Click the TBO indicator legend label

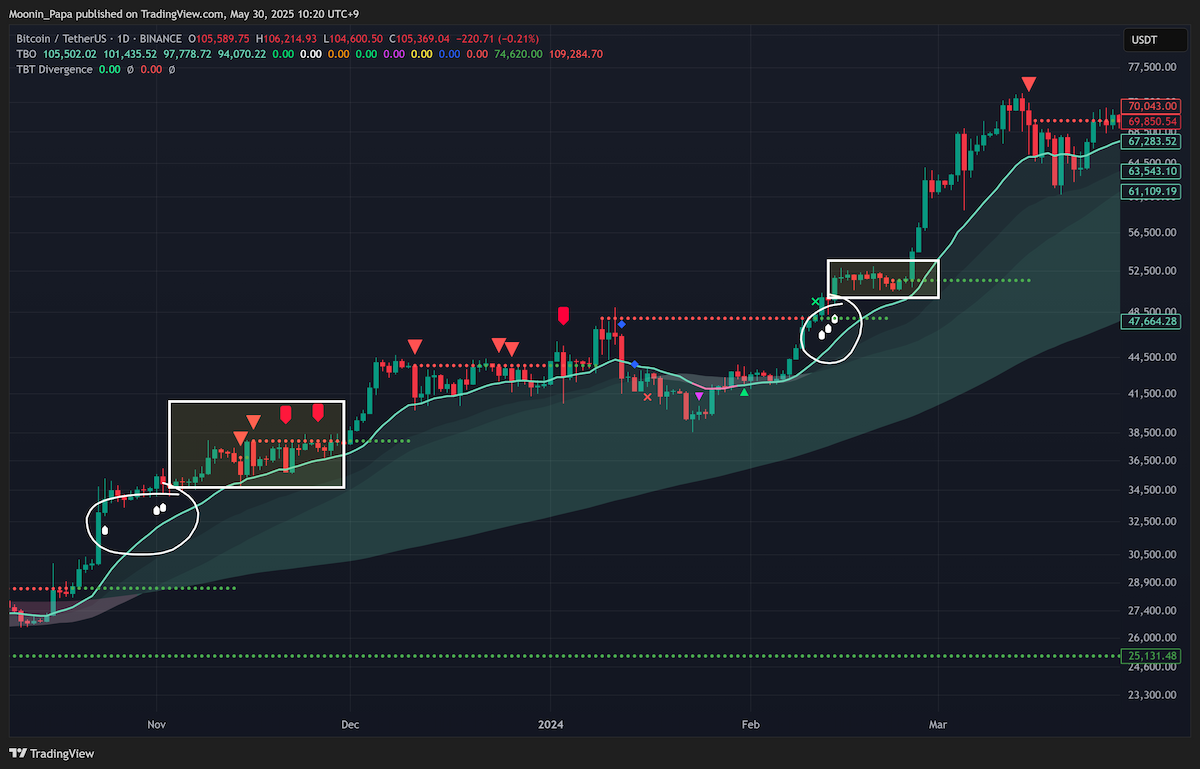coord(26,53)
